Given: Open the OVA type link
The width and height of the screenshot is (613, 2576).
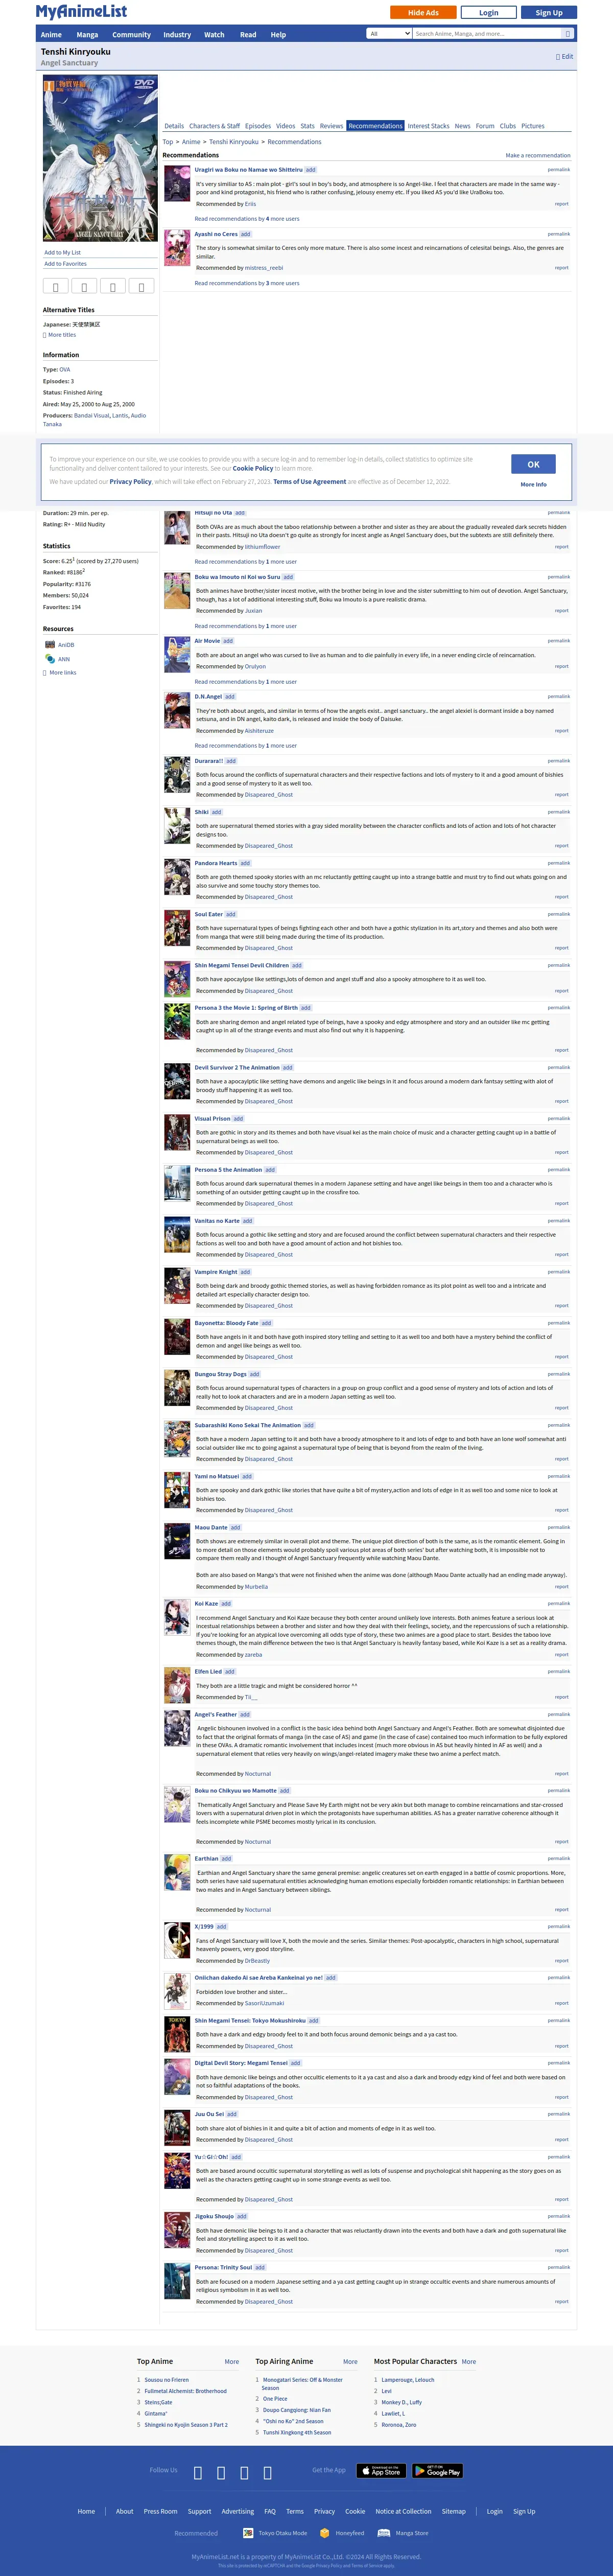Looking at the screenshot, I should (65, 369).
